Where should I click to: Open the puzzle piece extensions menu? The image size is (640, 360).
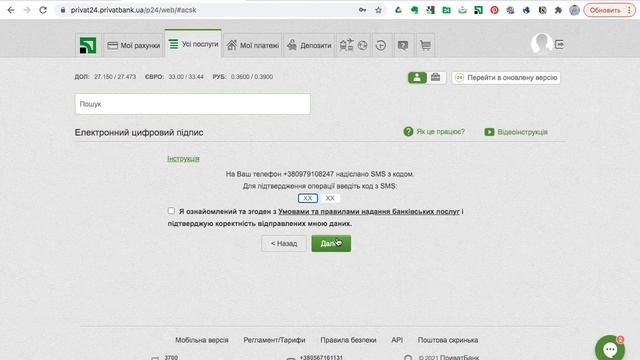(x=558, y=10)
